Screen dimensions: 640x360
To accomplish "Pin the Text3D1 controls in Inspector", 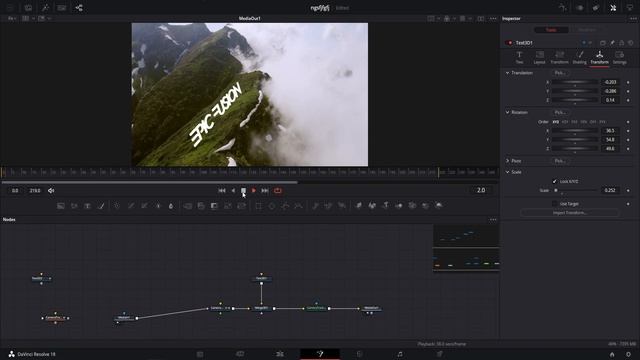I will click(612, 43).
